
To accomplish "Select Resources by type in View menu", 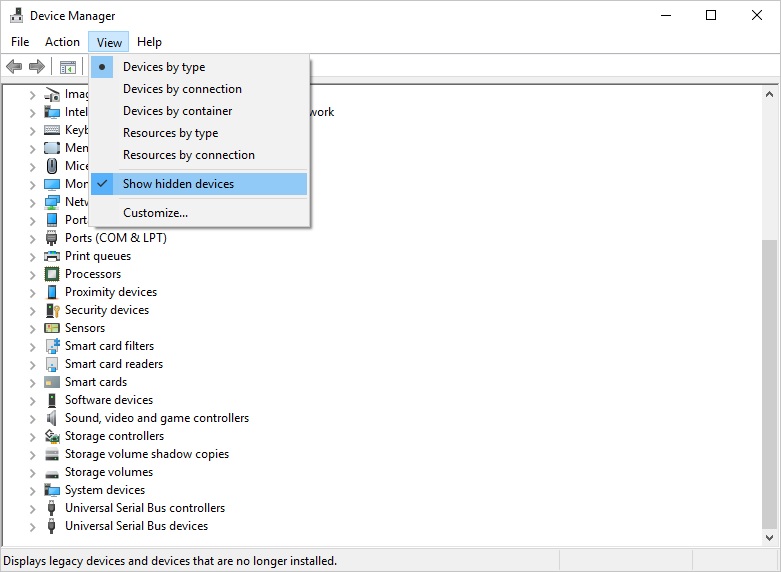I will (x=170, y=133).
